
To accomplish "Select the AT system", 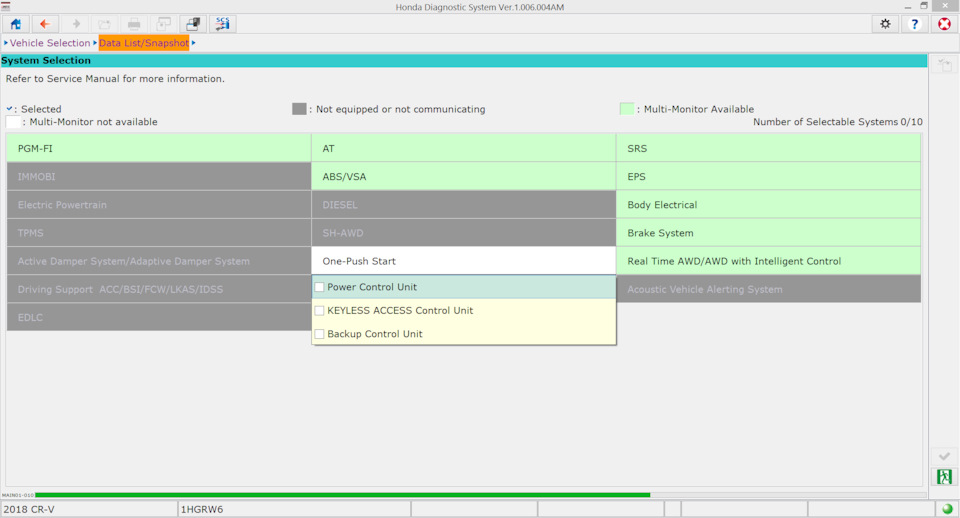I will [x=463, y=148].
